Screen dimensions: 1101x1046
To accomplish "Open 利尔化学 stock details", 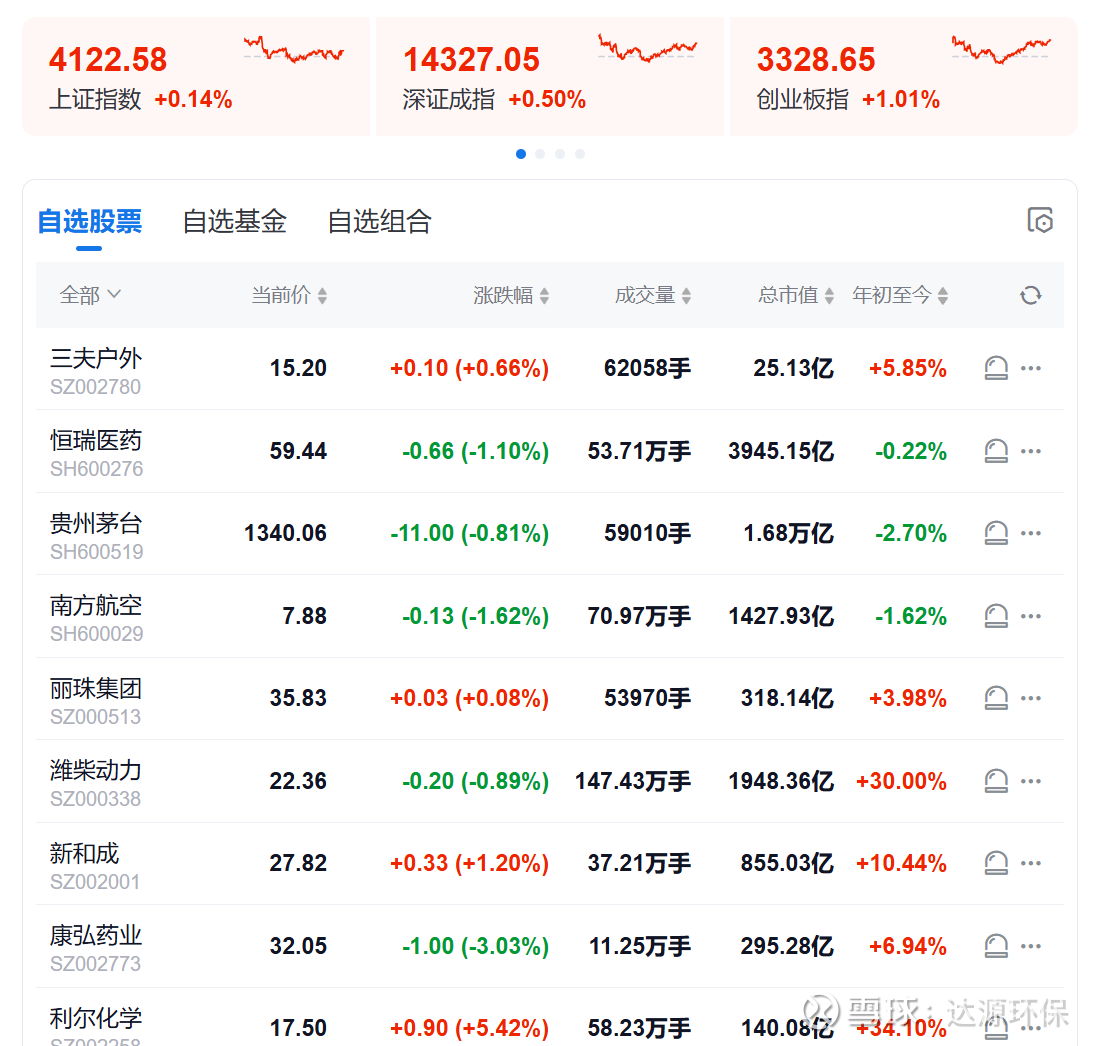I will (x=95, y=1018).
